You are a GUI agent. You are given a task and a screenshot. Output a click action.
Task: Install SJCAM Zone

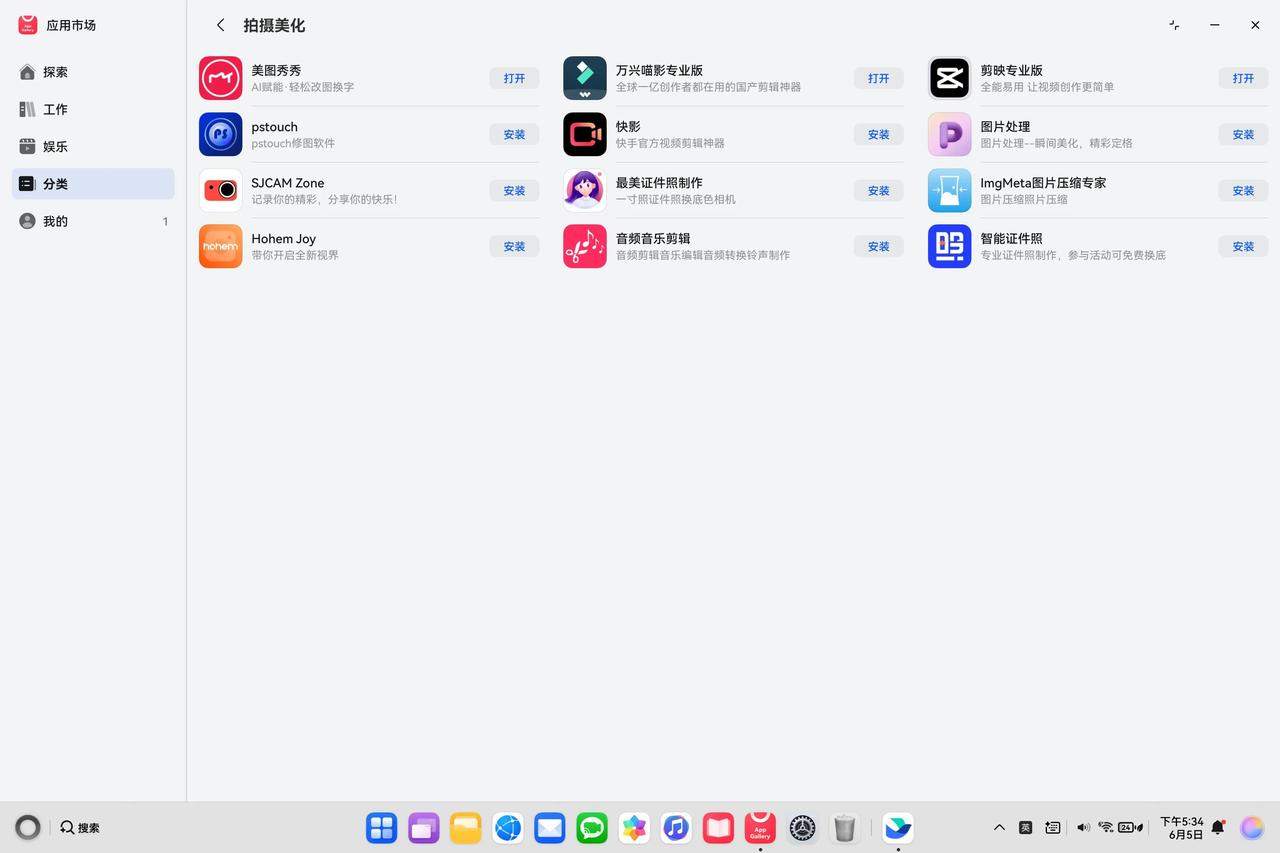[514, 190]
